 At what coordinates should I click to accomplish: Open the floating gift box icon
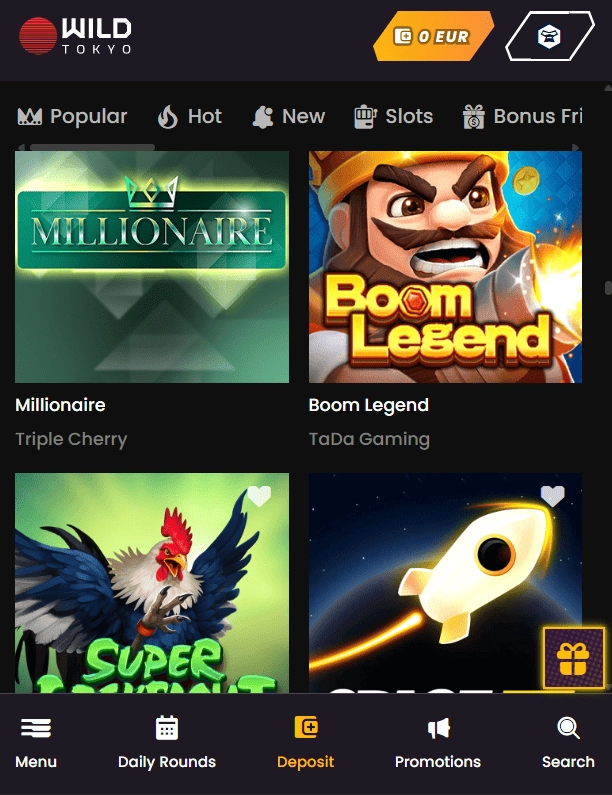(573, 658)
